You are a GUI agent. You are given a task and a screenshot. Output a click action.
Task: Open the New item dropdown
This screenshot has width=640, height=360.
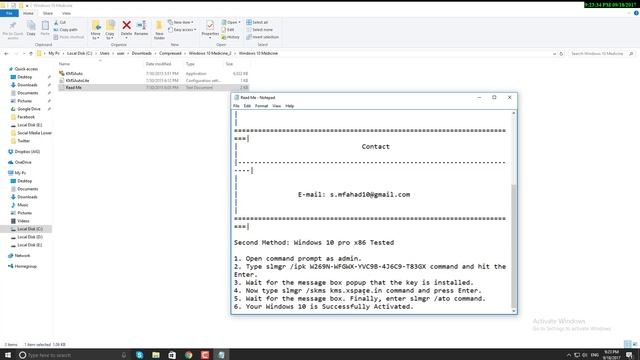point(181,22)
